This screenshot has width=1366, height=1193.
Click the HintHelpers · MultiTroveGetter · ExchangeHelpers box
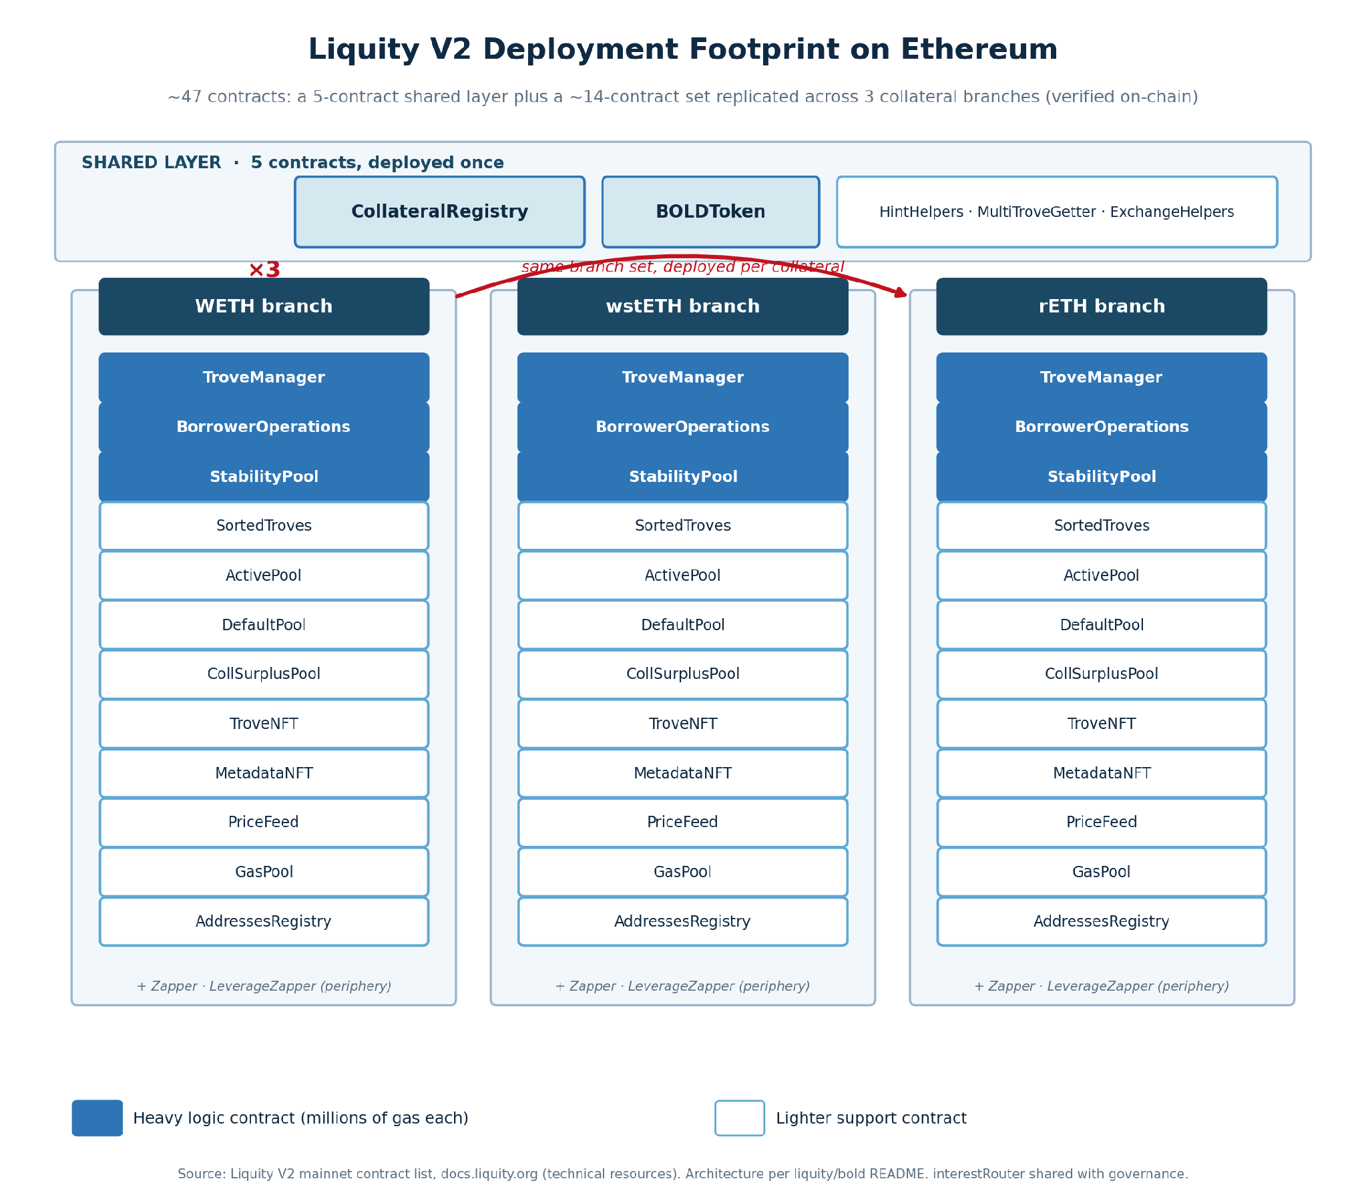[x=1056, y=212]
